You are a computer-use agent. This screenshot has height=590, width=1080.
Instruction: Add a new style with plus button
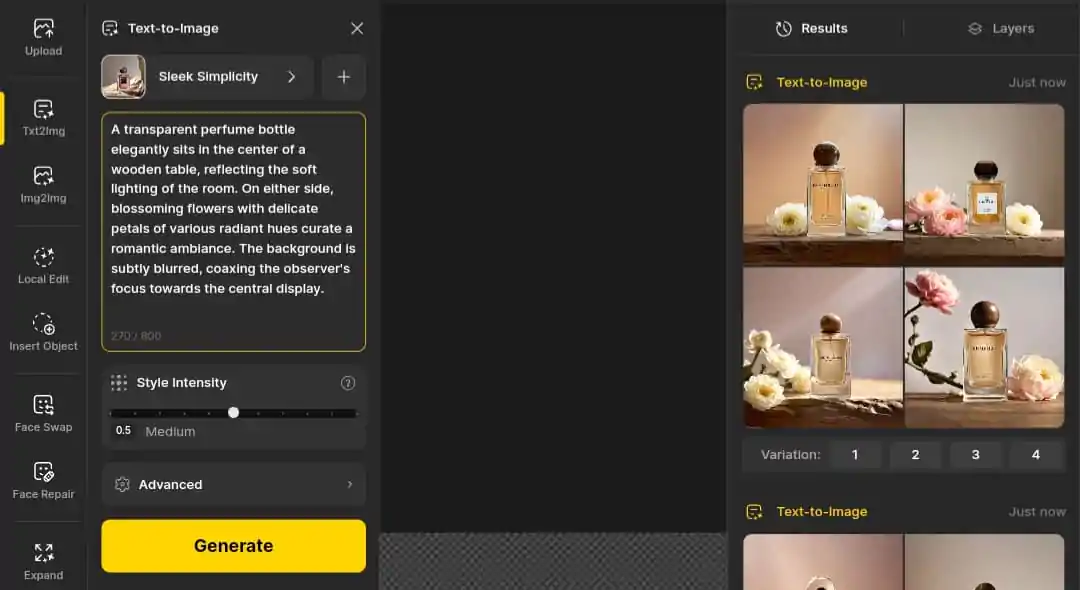pos(343,77)
